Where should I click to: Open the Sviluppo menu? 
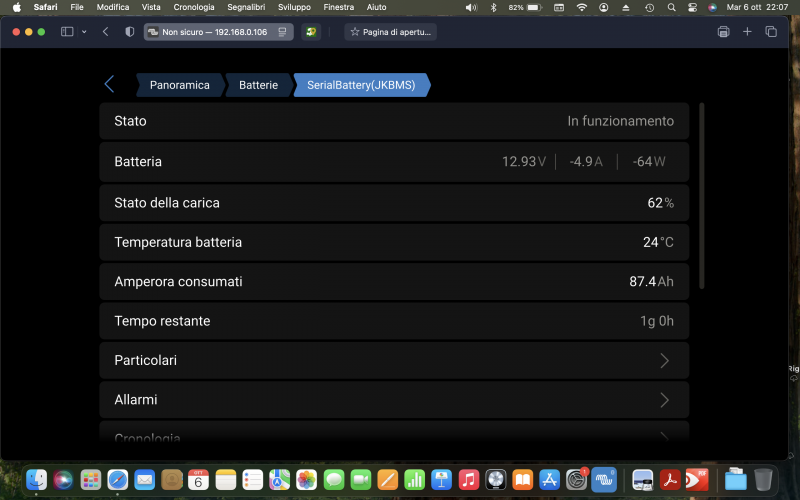[294, 7]
